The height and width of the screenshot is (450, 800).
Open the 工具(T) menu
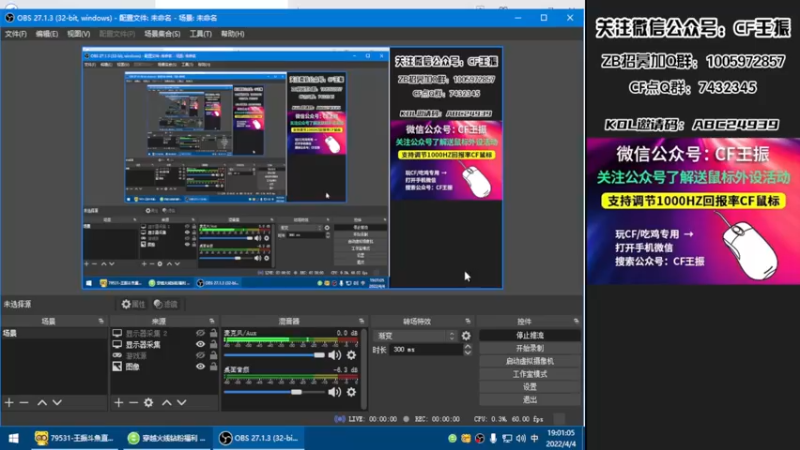click(201, 34)
